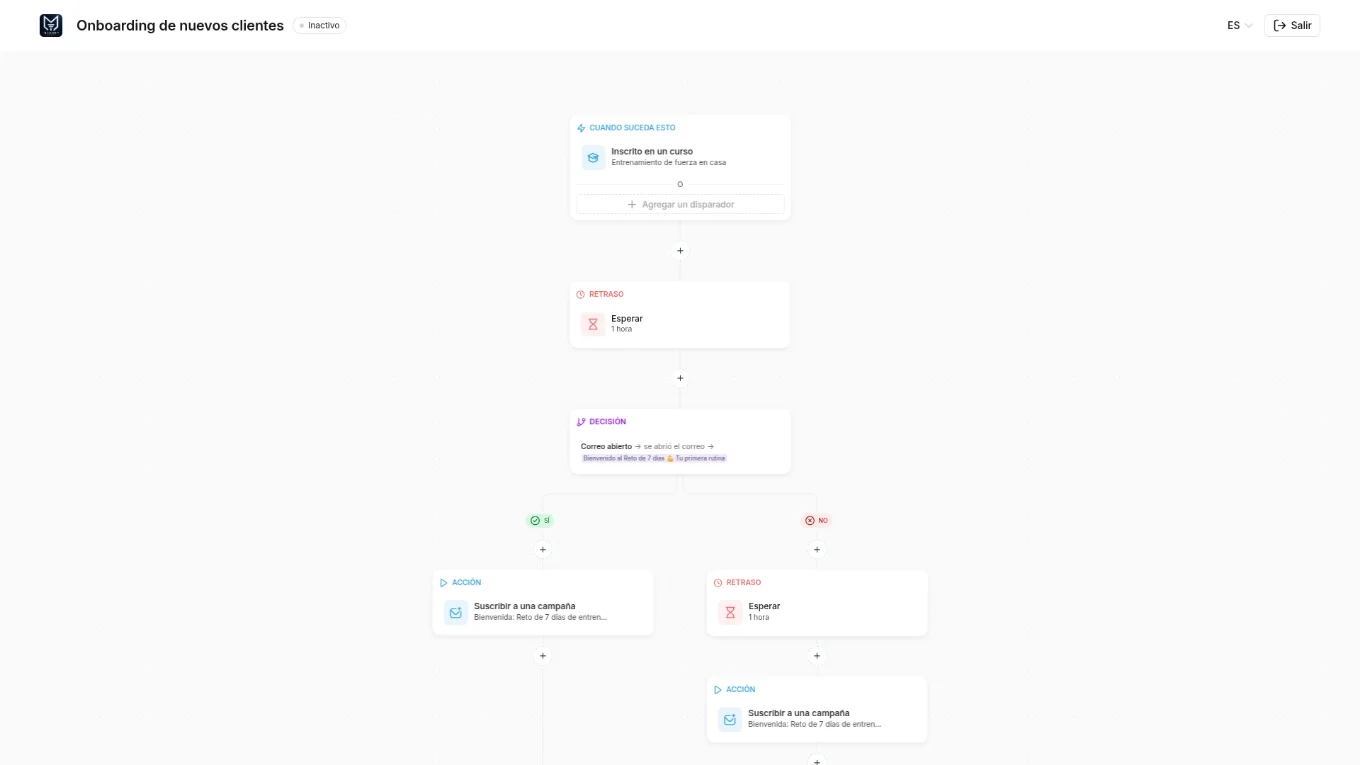Click Agregar un disparador
This screenshot has height=765, width=1360.
point(680,204)
